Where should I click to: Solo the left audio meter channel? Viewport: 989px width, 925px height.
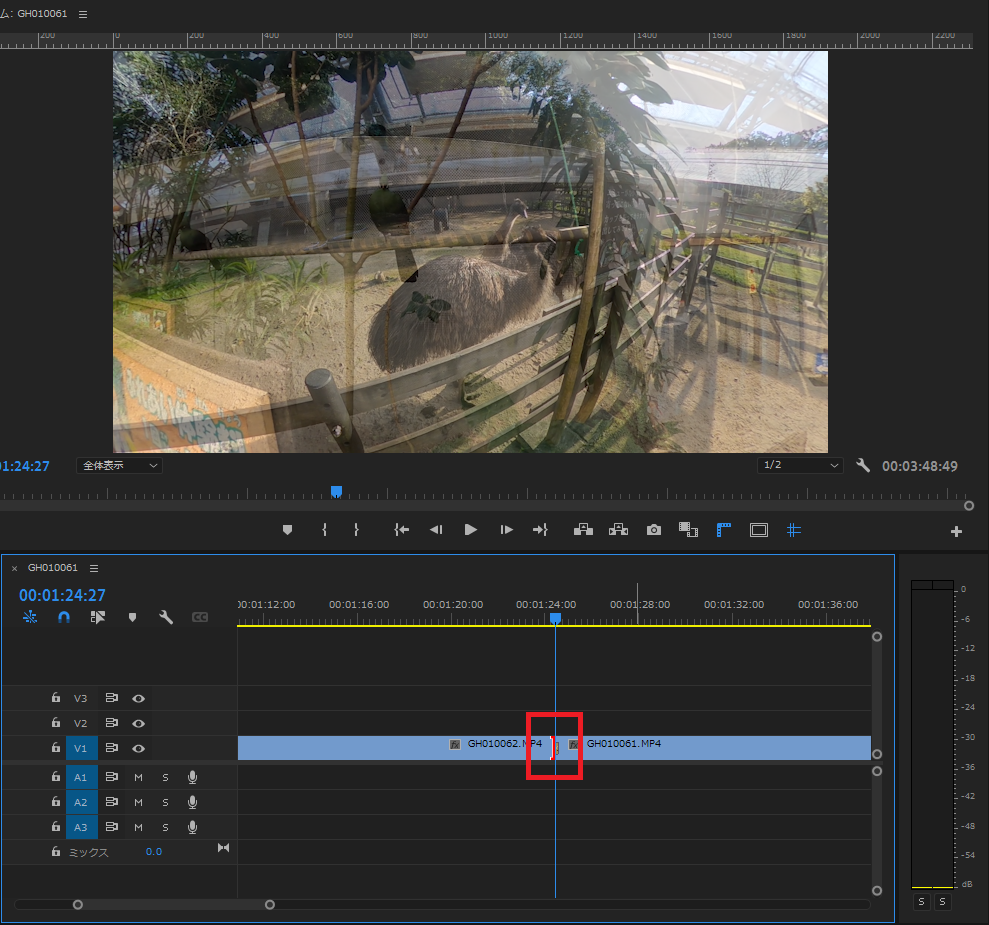[922, 902]
